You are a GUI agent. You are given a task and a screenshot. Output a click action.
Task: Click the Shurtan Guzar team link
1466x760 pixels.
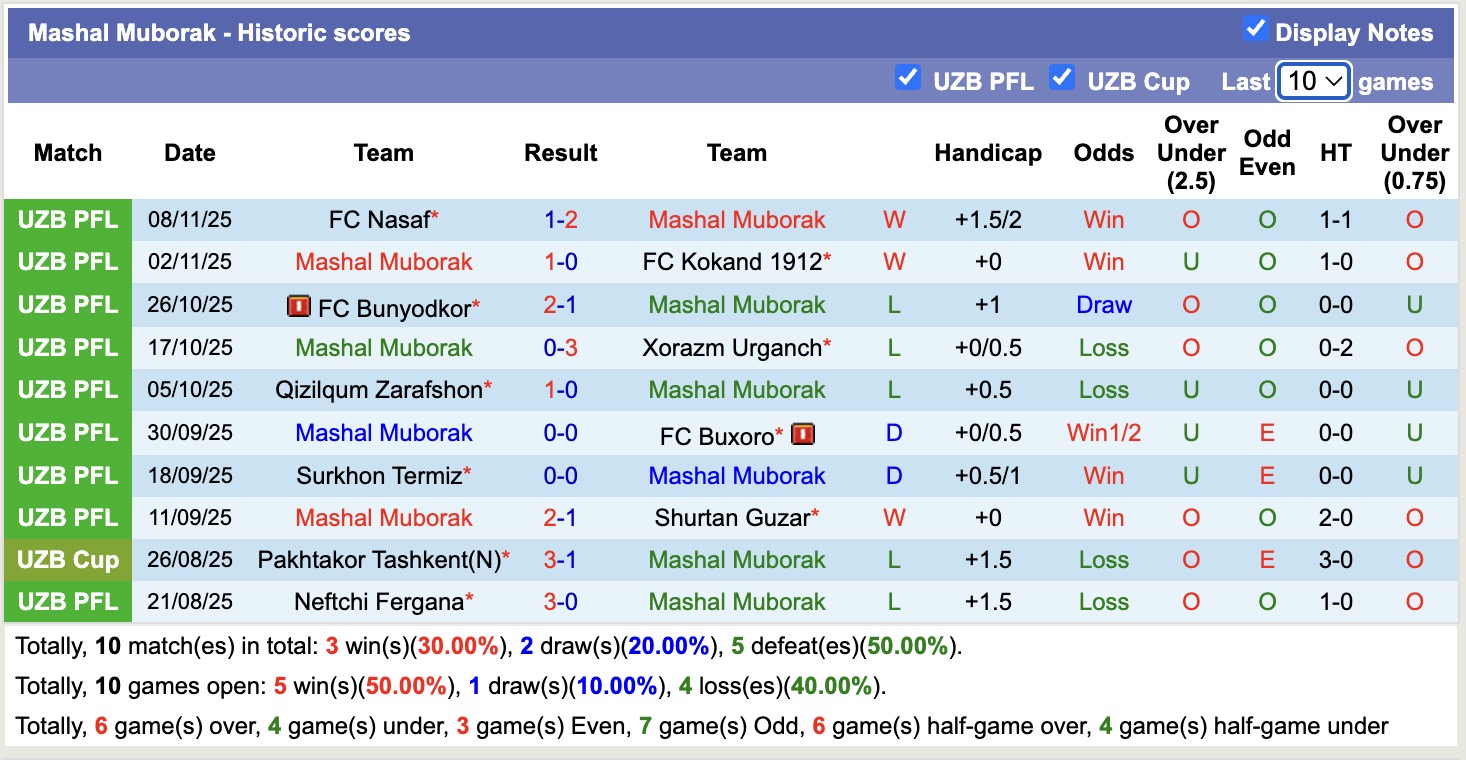[x=732, y=518]
